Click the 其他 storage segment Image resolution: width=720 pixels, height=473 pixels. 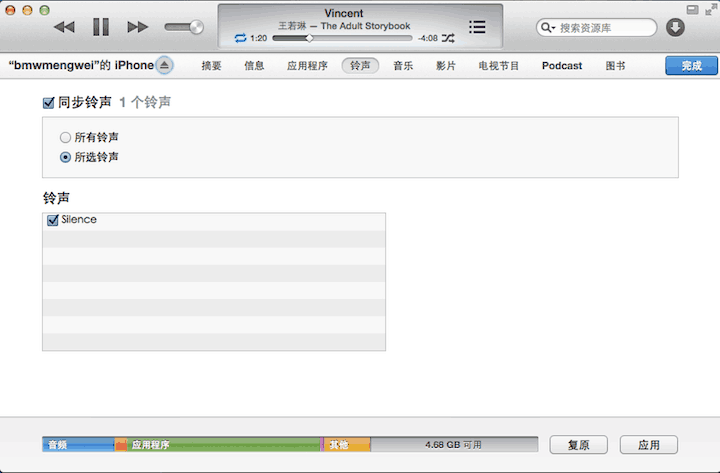coord(347,445)
